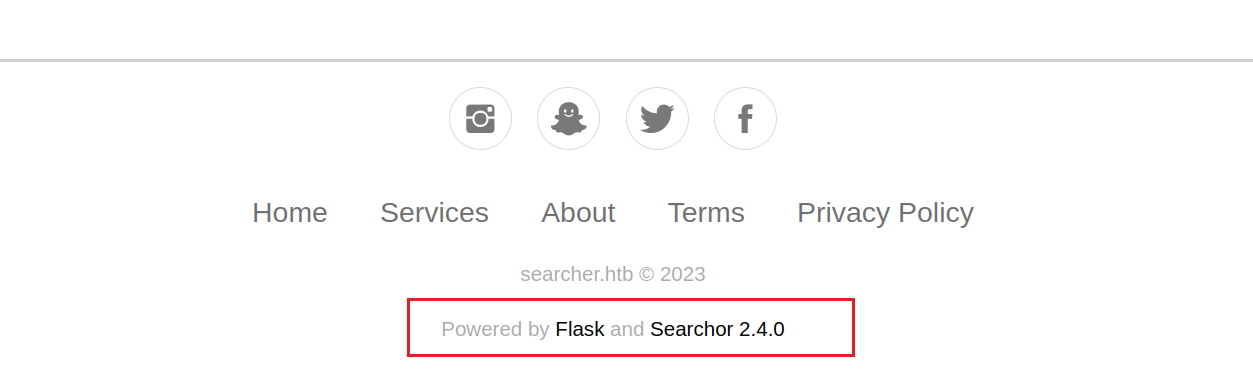The height and width of the screenshot is (377, 1253).
Task: Click the word "and" between footer links
Action: [627, 329]
